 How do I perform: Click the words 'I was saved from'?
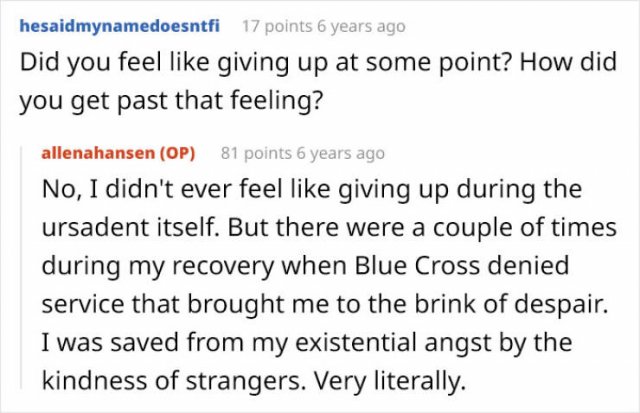[142, 342]
